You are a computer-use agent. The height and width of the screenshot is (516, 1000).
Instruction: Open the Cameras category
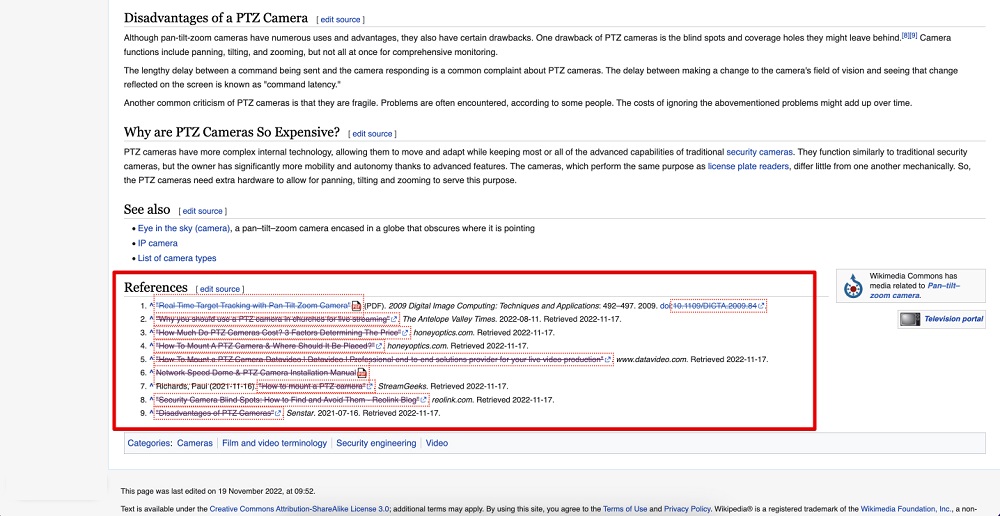[195, 443]
